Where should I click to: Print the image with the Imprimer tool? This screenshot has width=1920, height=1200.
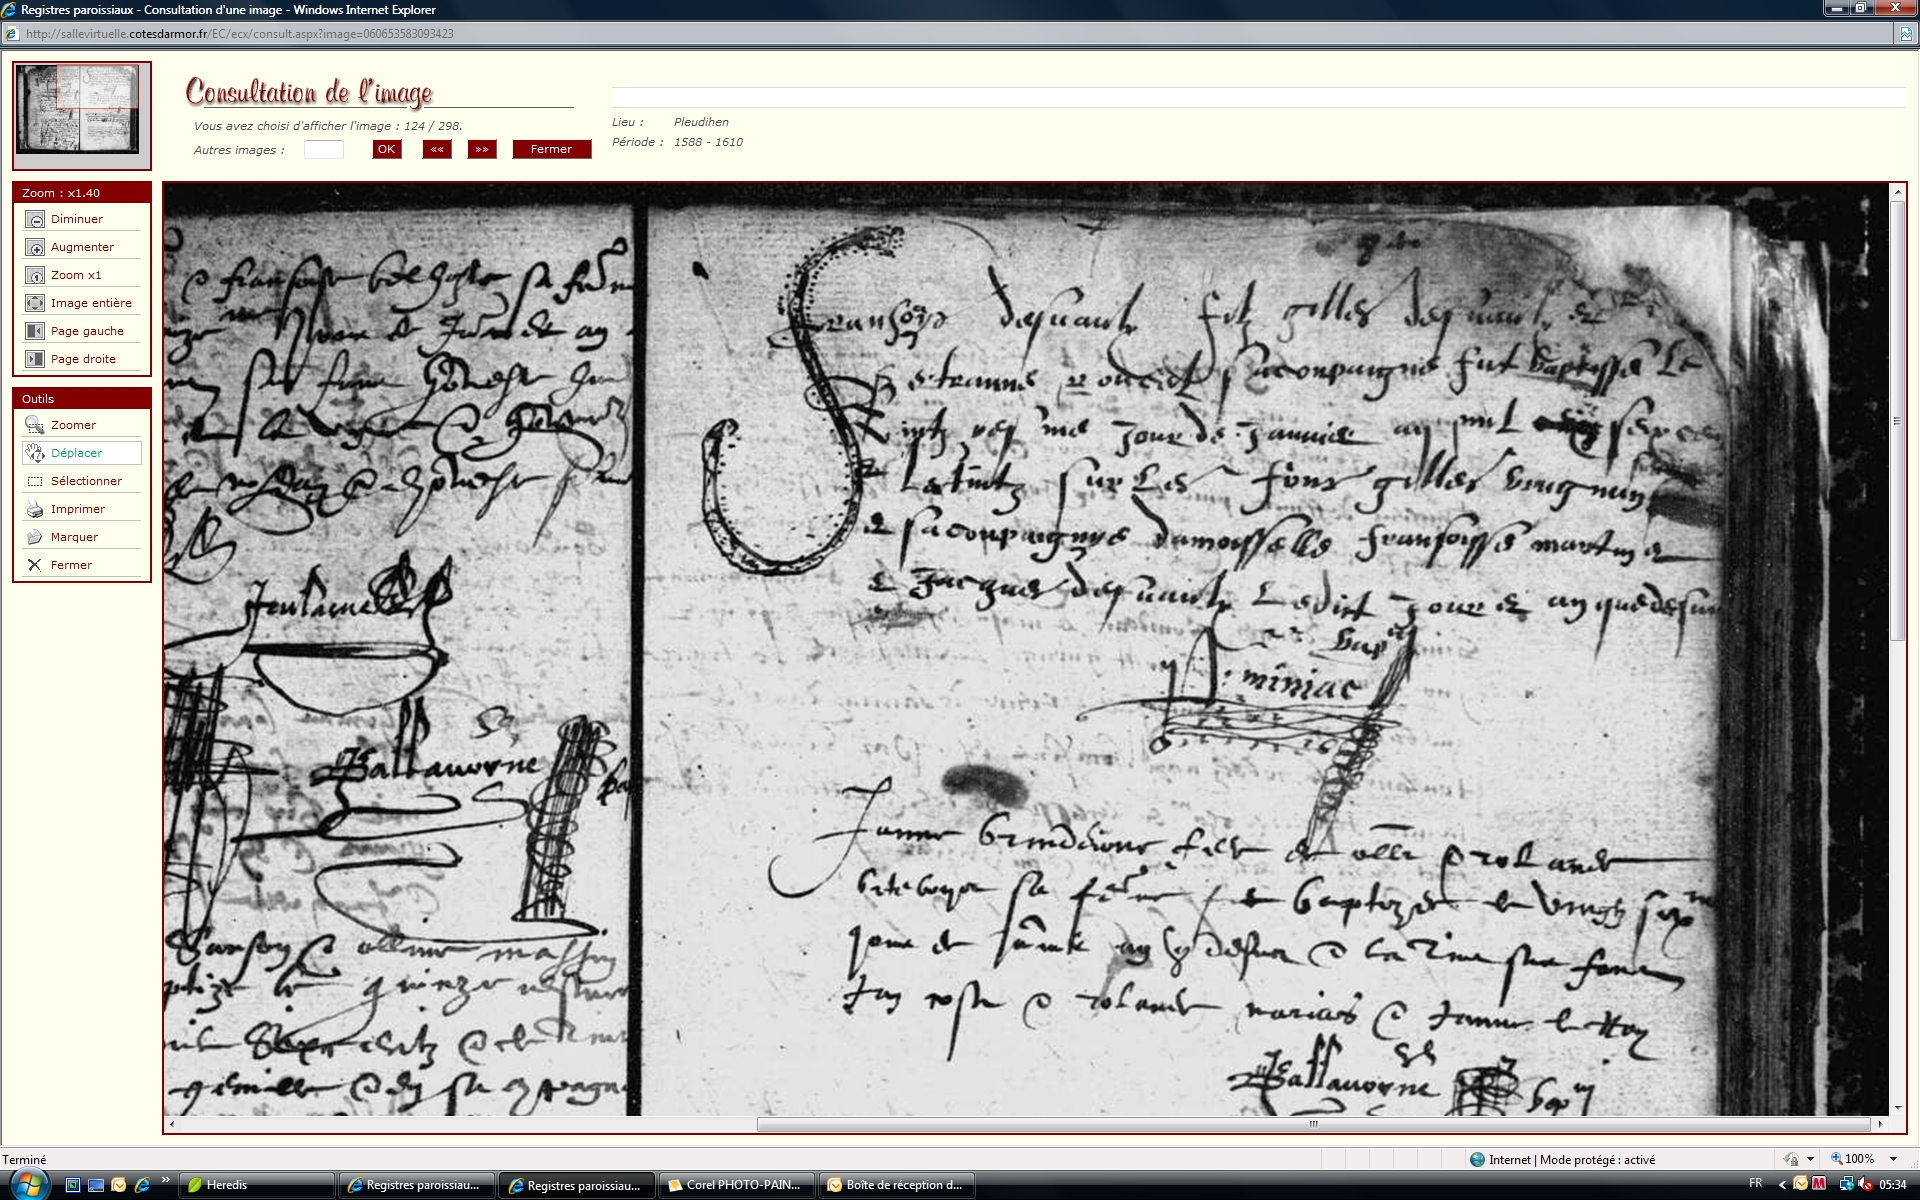pos(35,510)
